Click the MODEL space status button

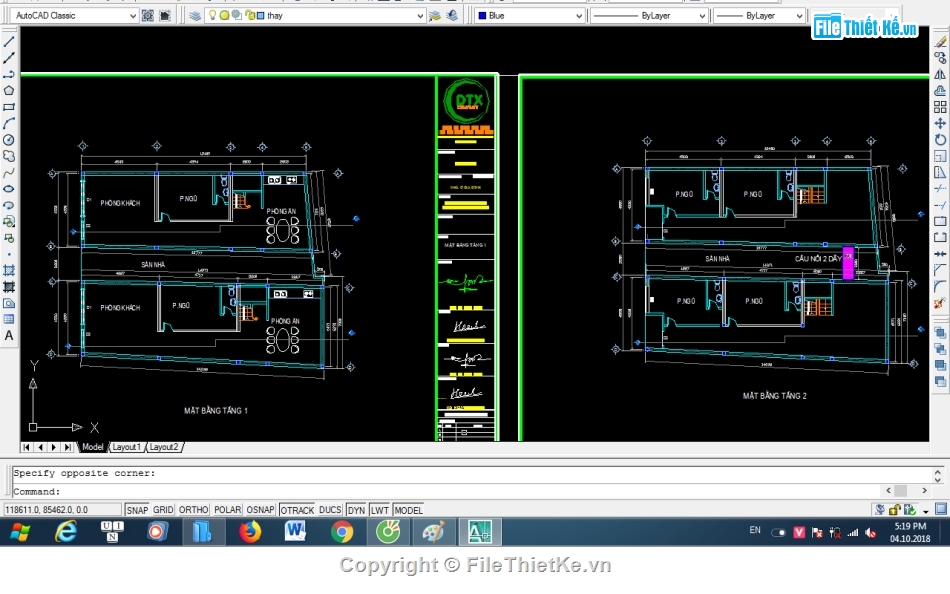pos(408,510)
